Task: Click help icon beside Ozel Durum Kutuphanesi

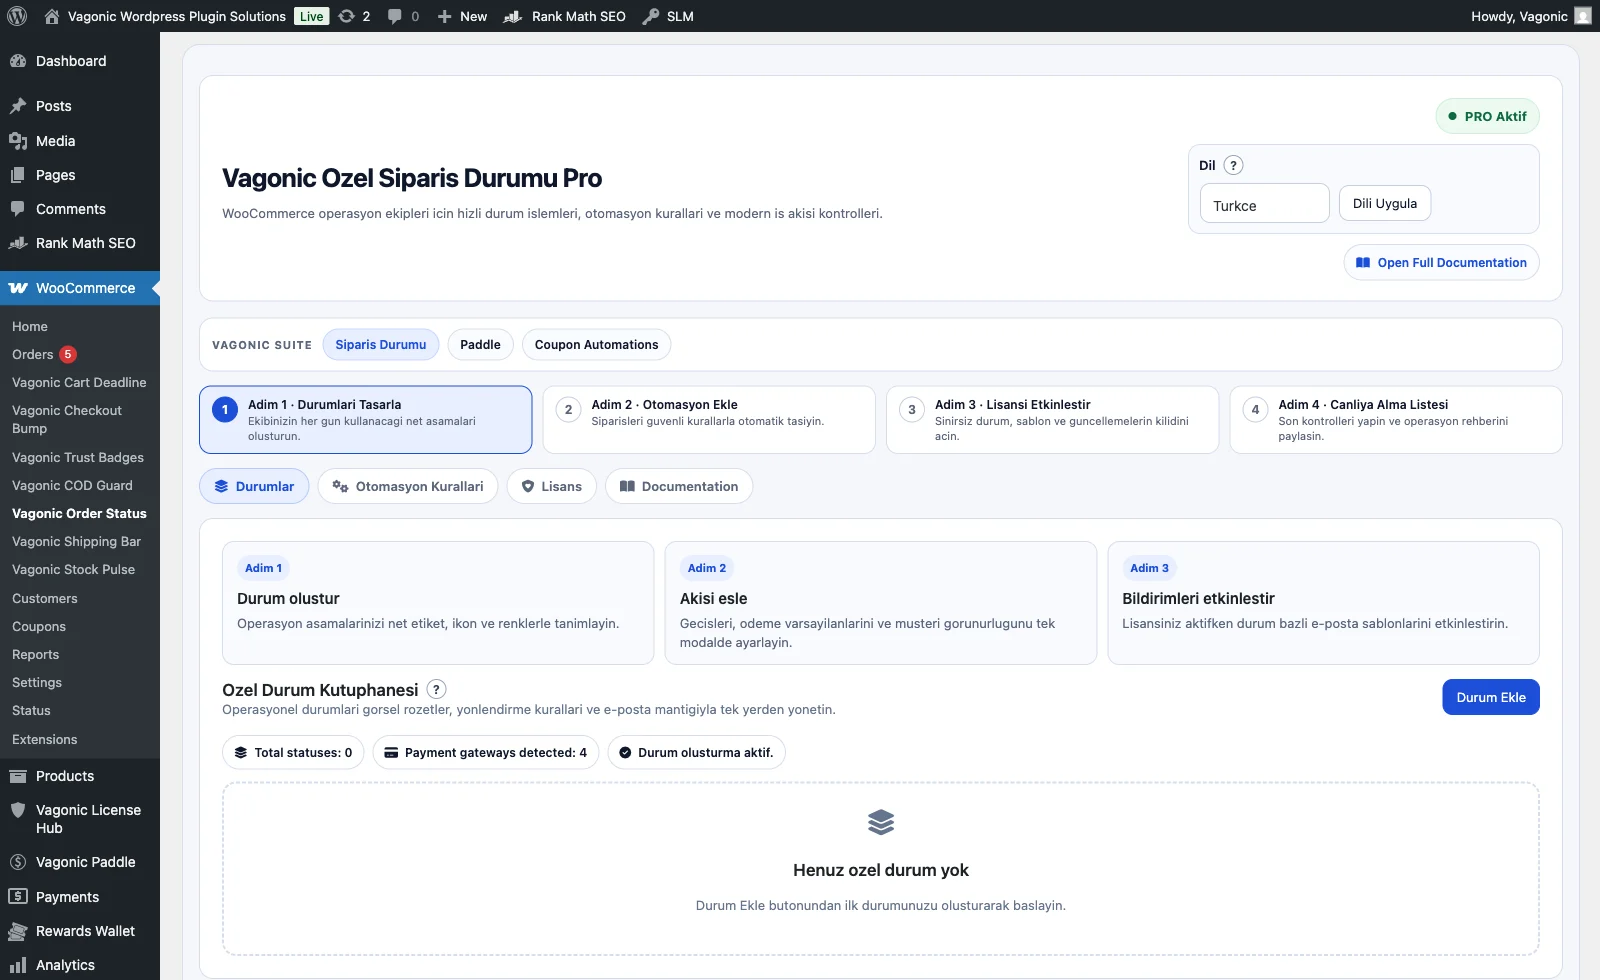Action: click(x=436, y=689)
